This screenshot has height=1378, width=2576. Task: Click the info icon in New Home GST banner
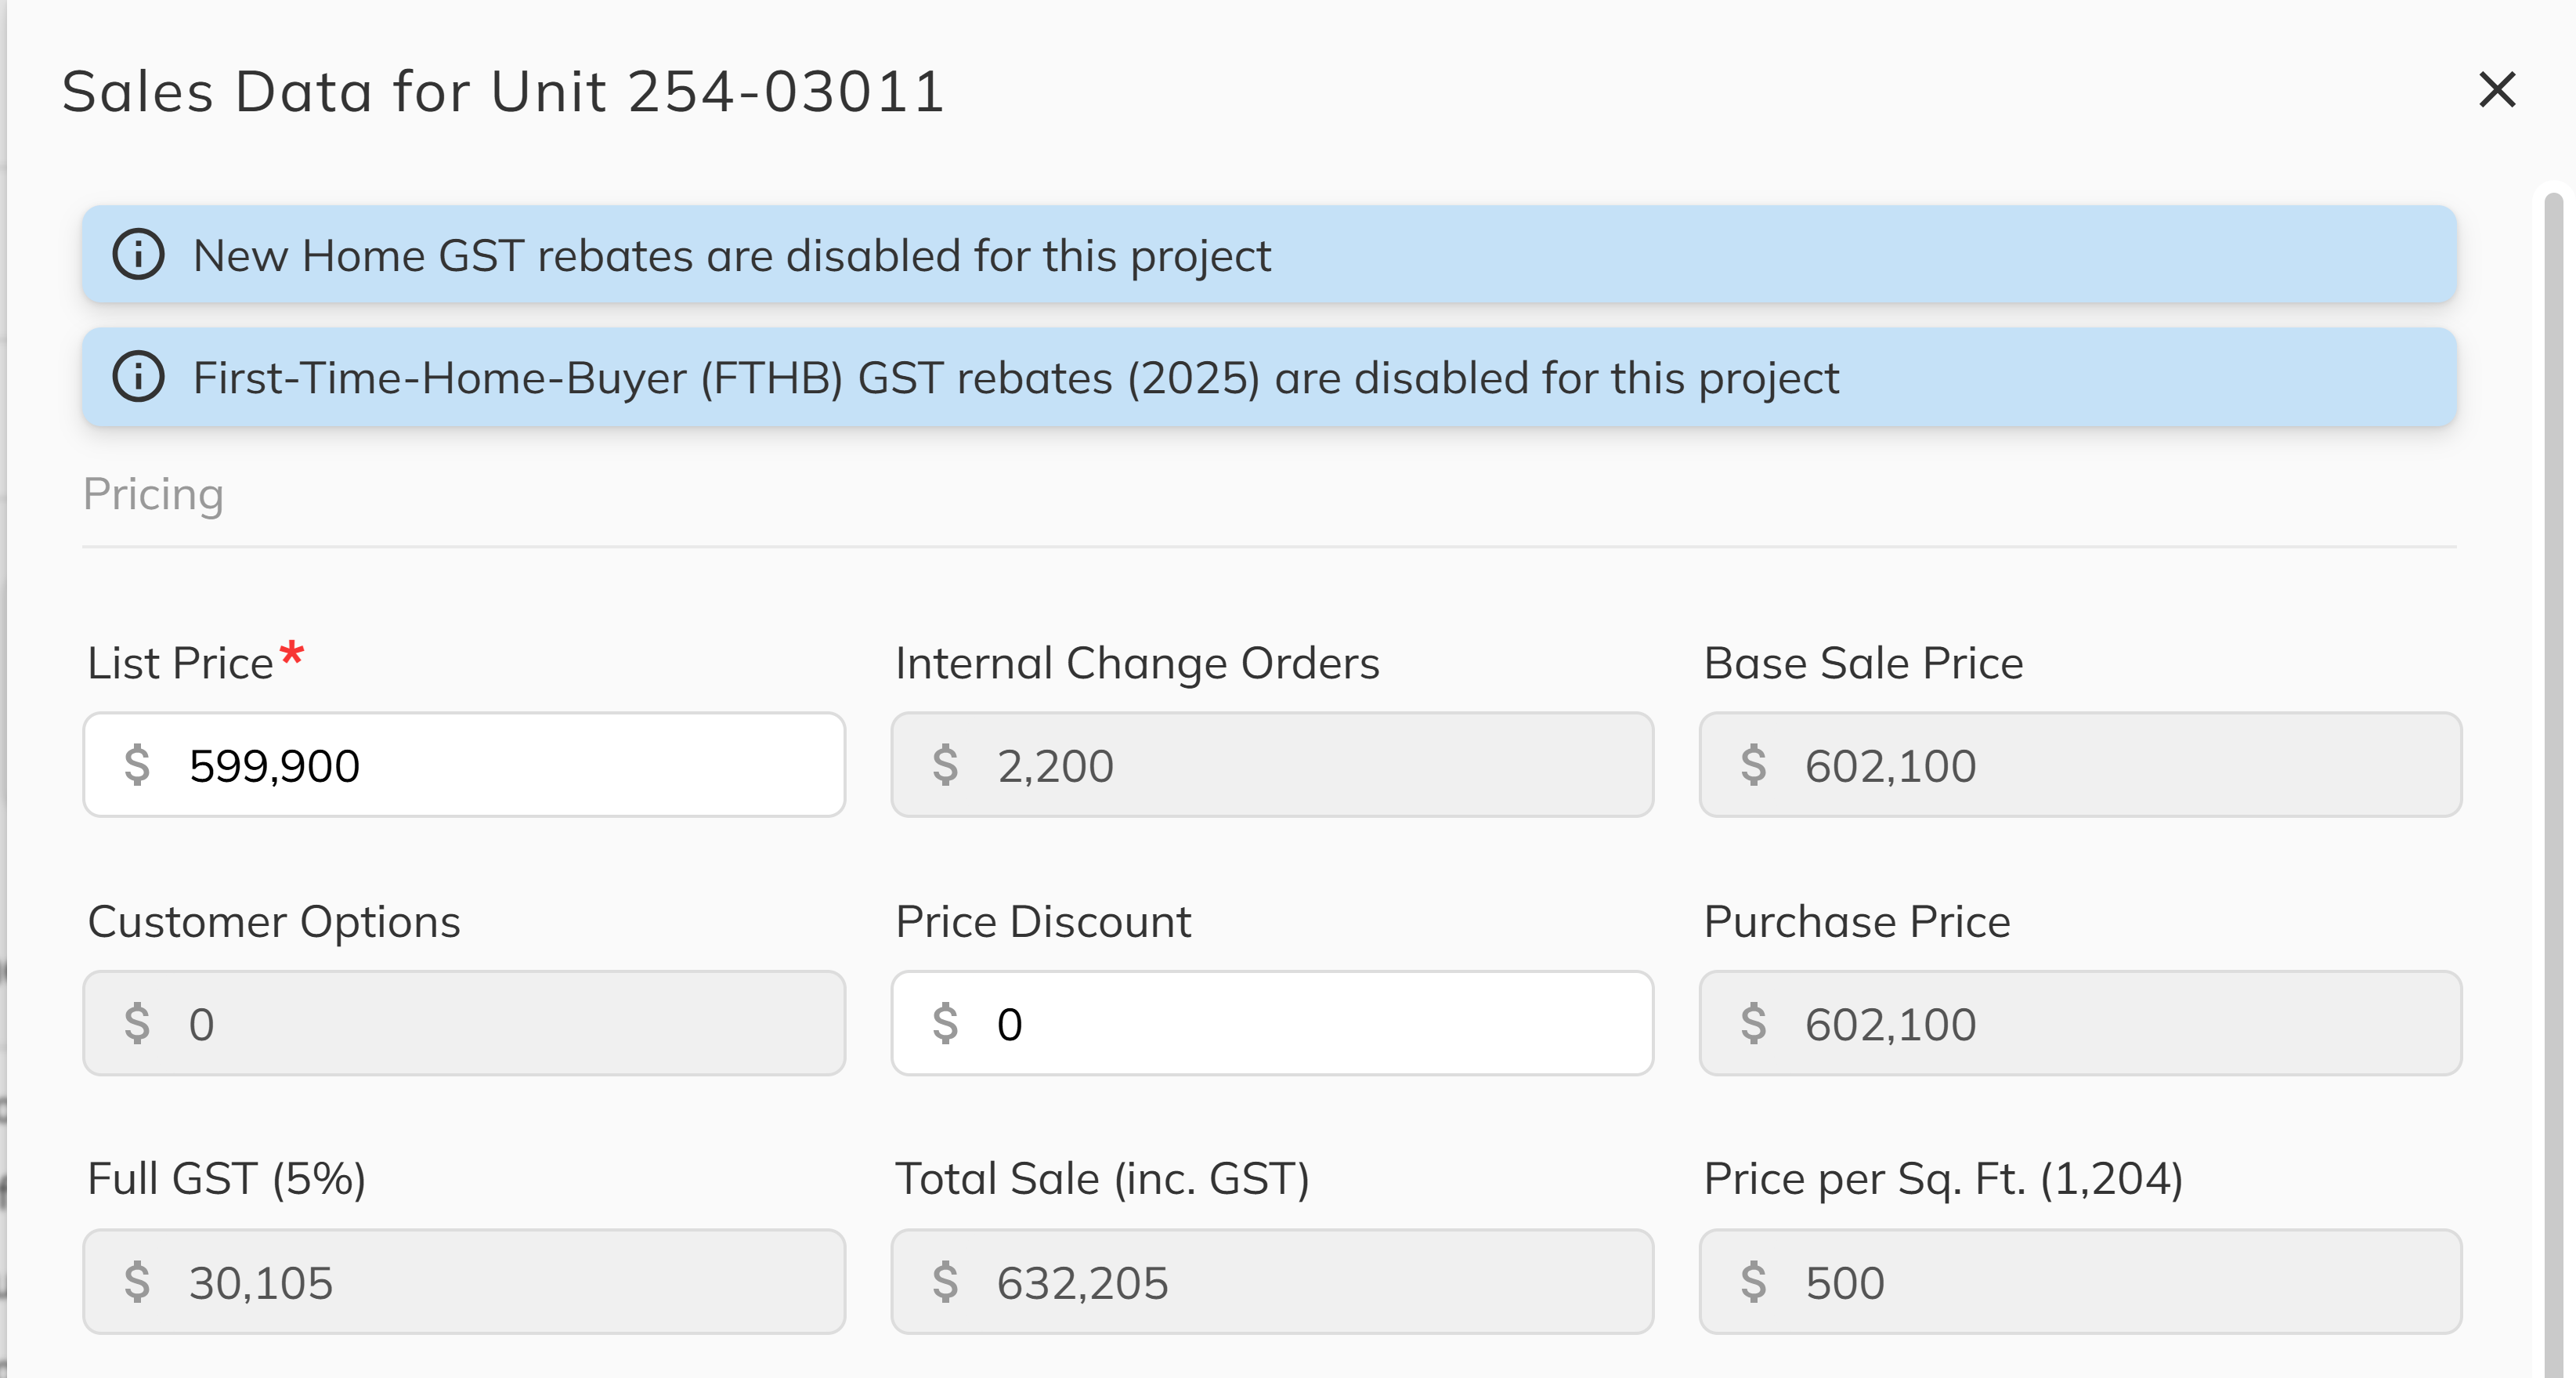coord(140,255)
